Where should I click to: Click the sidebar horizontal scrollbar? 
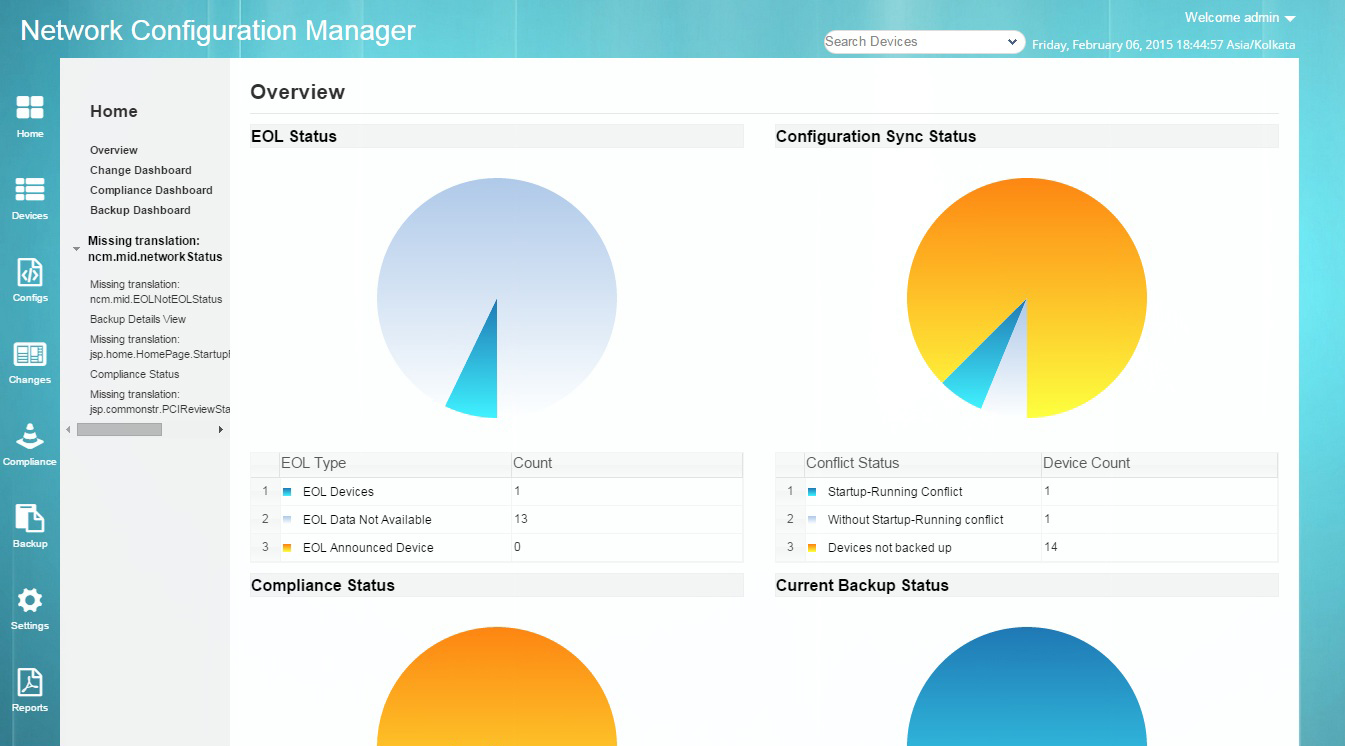click(x=120, y=429)
